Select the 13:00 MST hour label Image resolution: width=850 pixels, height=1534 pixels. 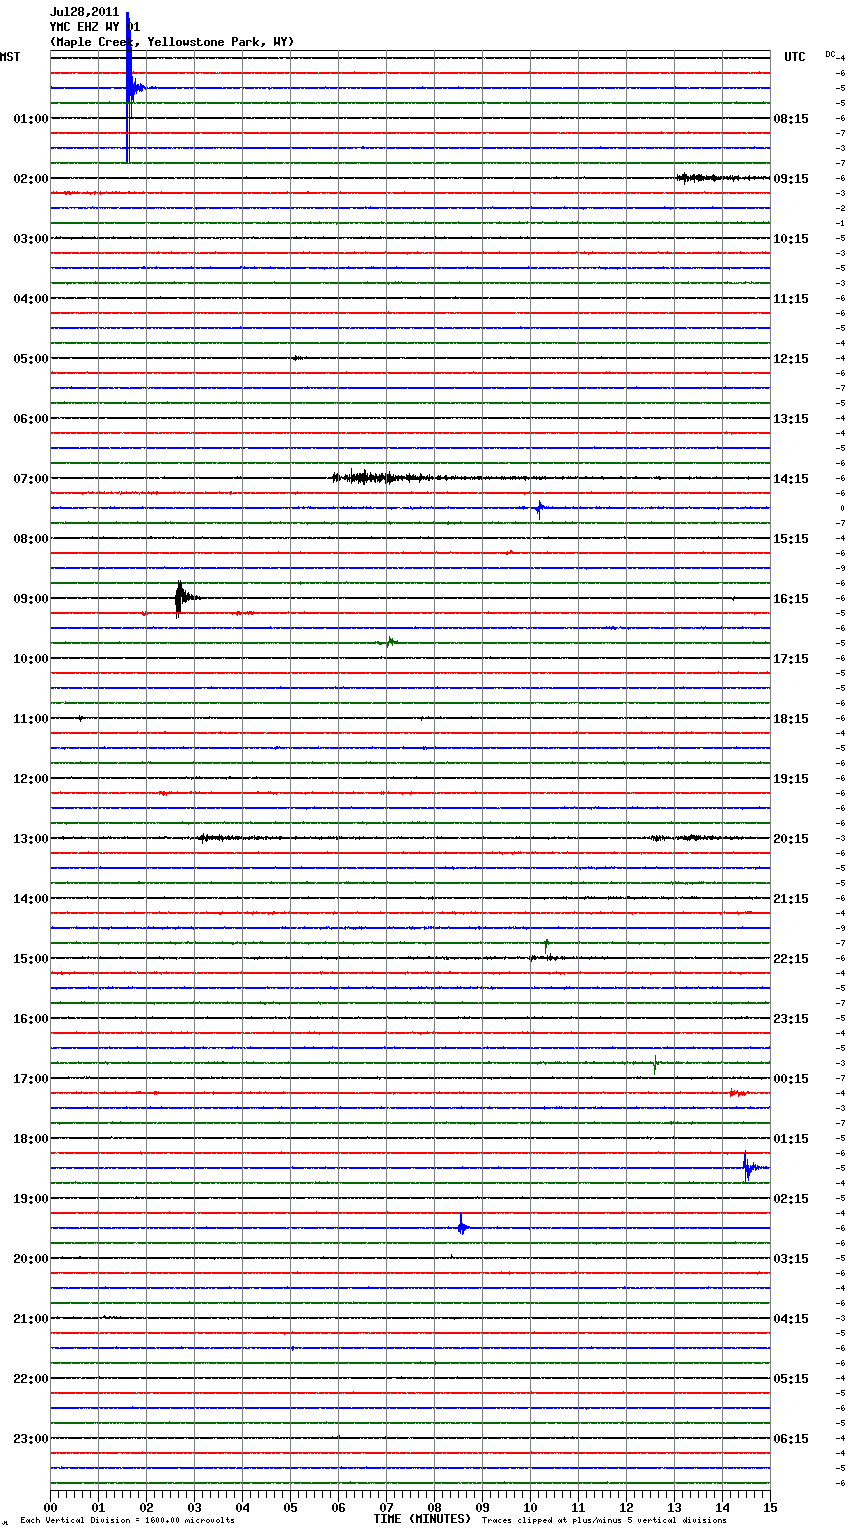click(x=30, y=838)
